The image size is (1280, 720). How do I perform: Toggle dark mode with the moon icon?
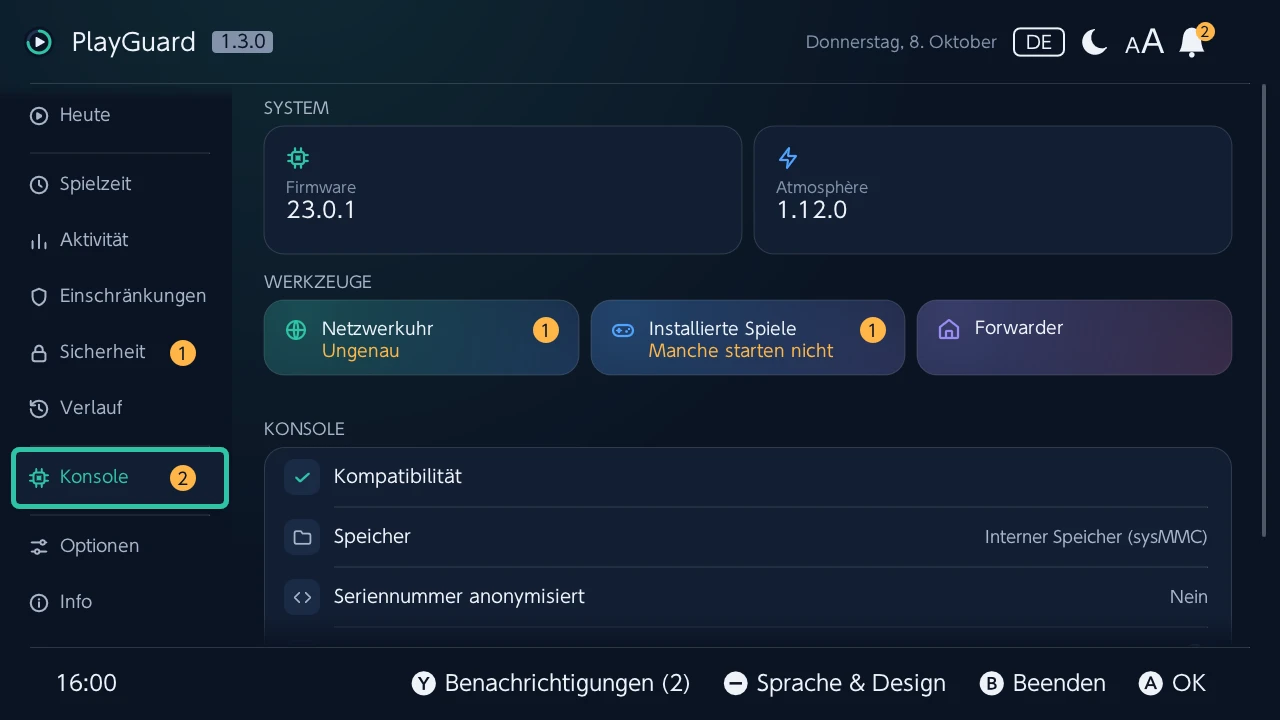[1095, 42]
